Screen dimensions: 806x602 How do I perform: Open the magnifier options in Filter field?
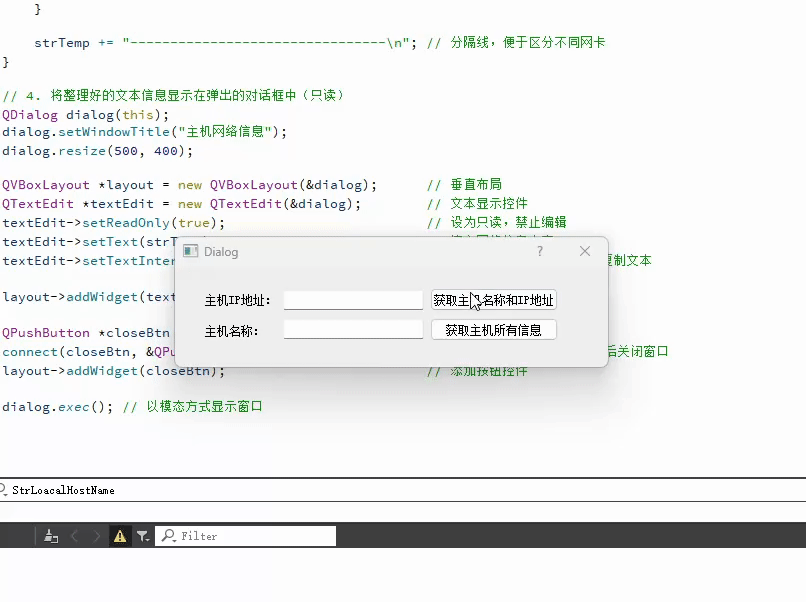169,536
